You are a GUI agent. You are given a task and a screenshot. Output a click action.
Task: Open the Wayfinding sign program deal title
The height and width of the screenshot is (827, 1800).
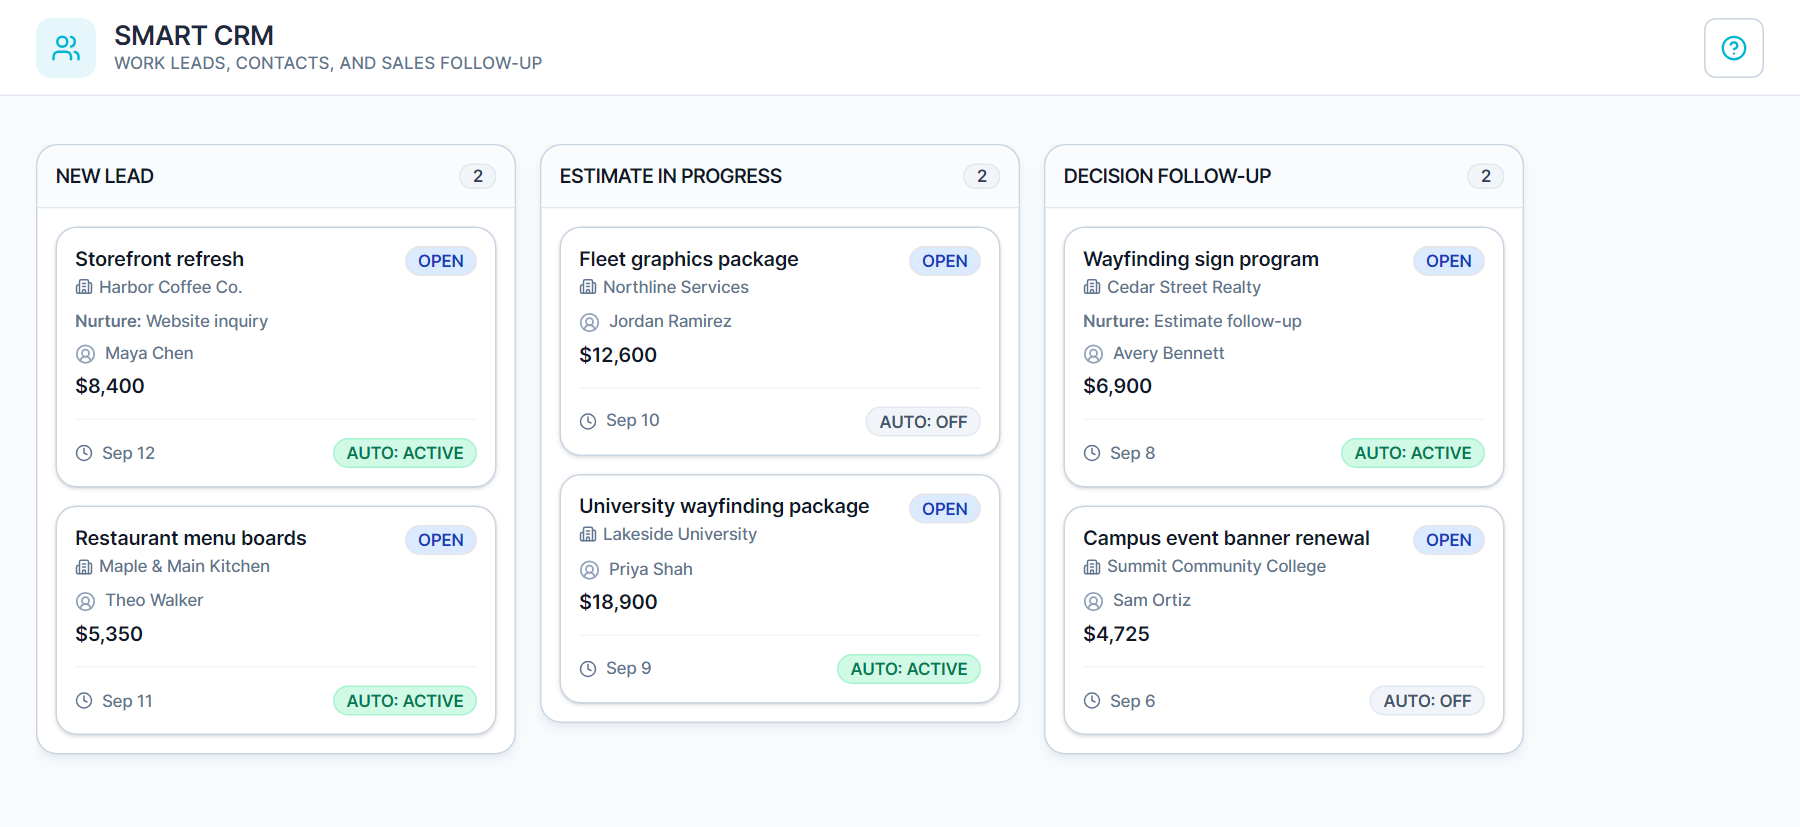pos(1201,259)
